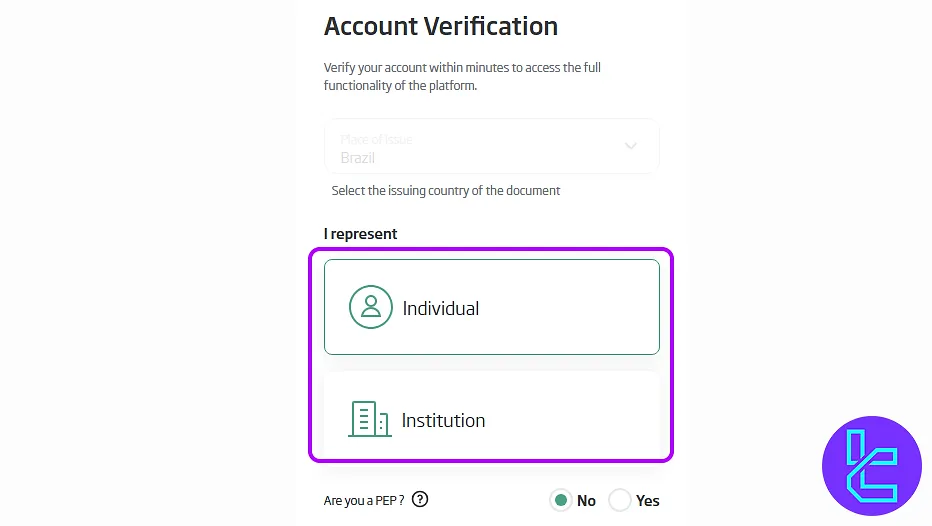Expand the Place of issue chevron arrow
This screenshot has height=526, width=932.
click(x=631, y=146)
